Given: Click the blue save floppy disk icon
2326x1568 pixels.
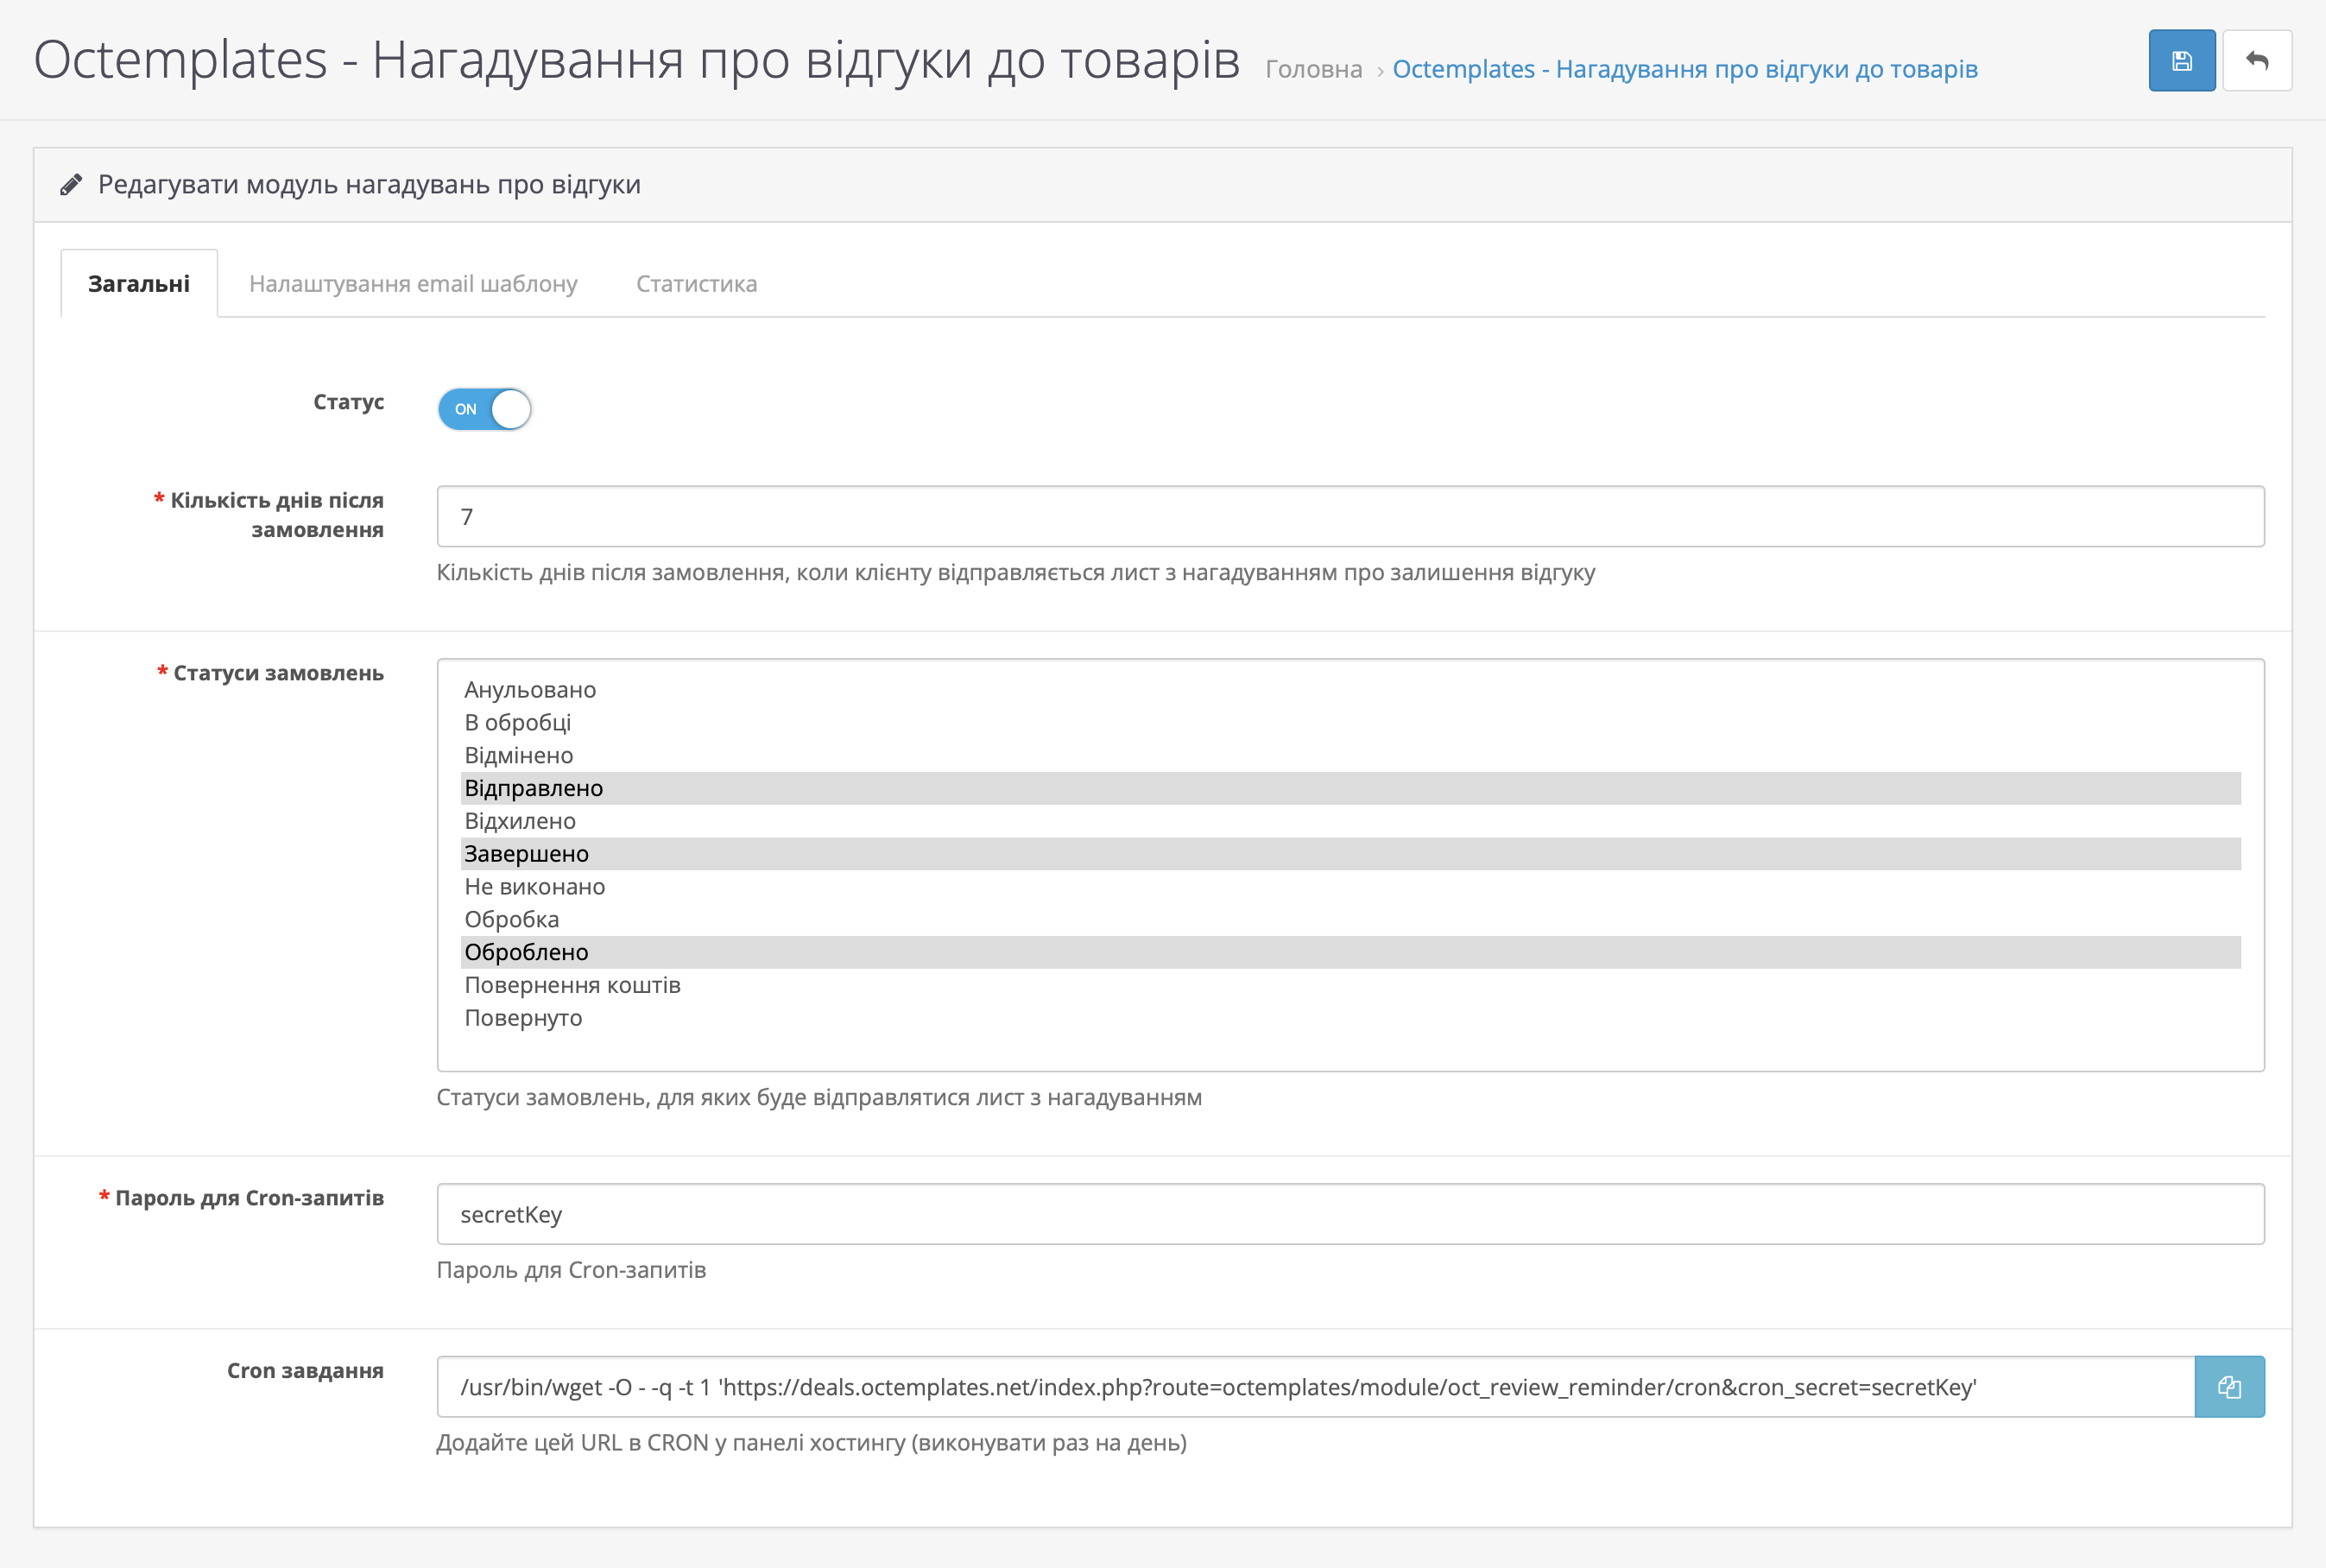Looking at the screenshot, I should [2181, 61].
